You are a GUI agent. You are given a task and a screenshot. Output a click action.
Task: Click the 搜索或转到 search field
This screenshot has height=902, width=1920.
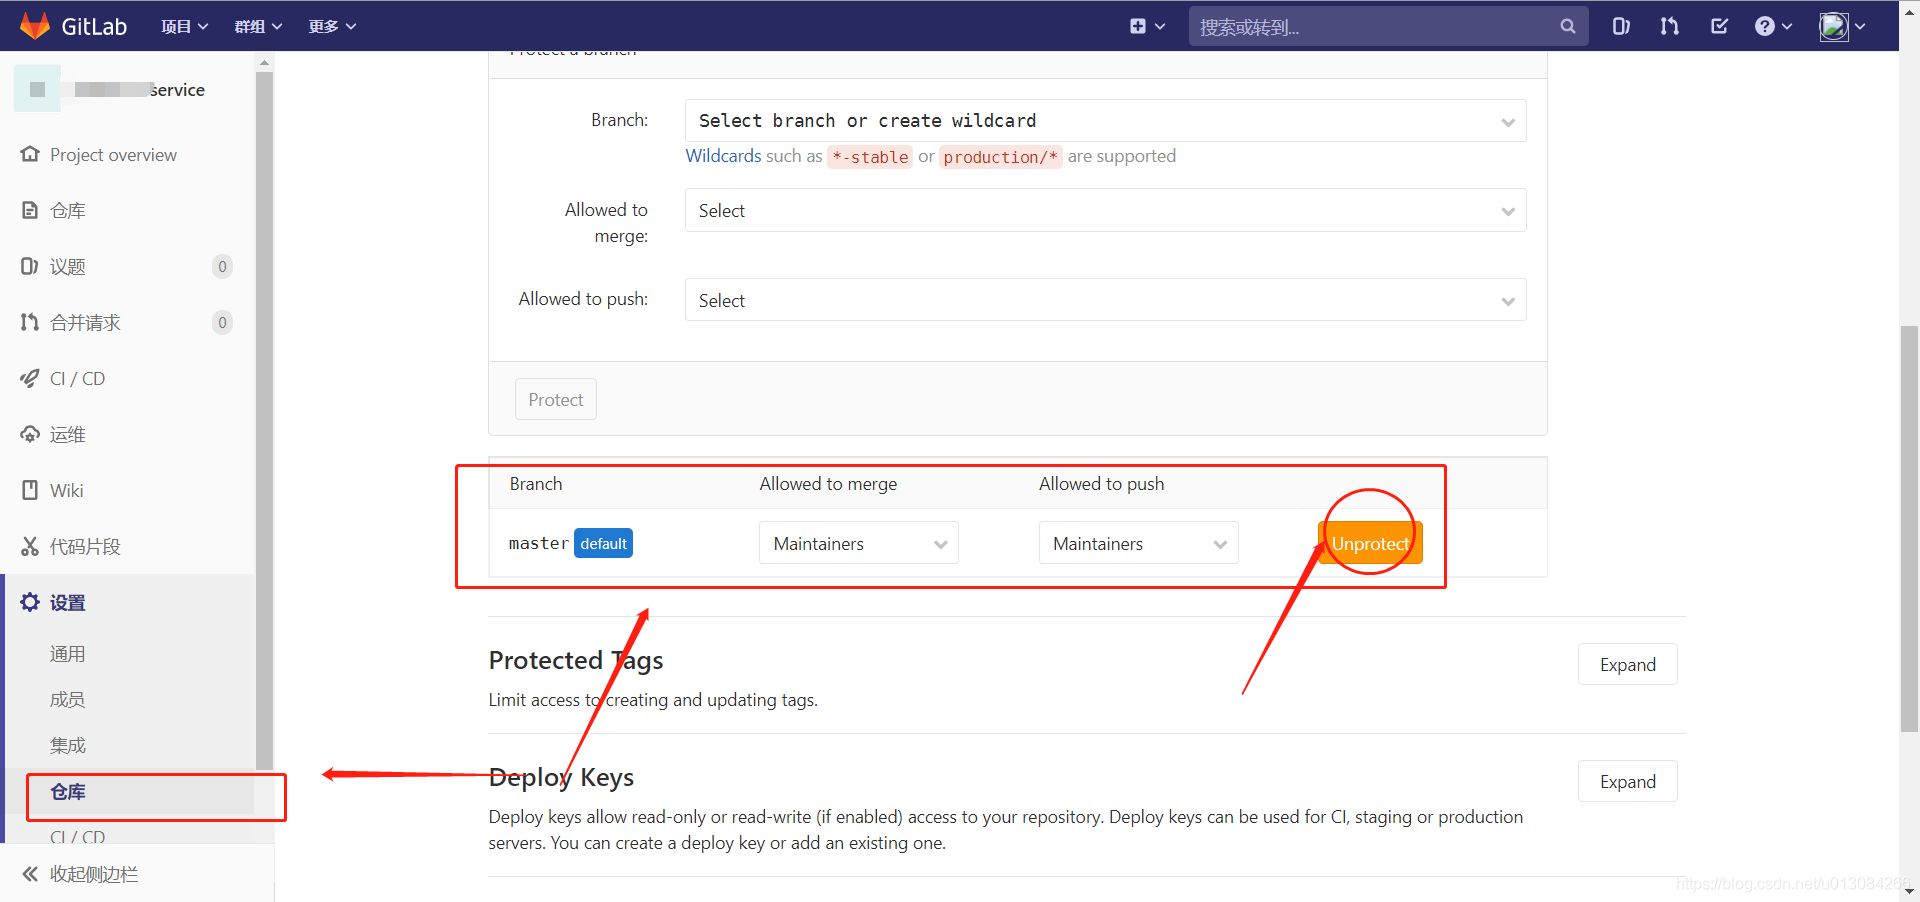coord(1370,26)
